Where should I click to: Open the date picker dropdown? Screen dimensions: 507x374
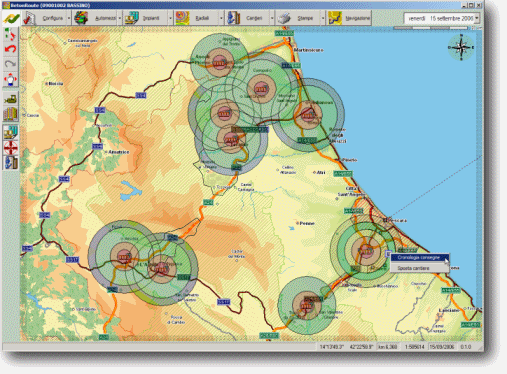tap(477, 18)
